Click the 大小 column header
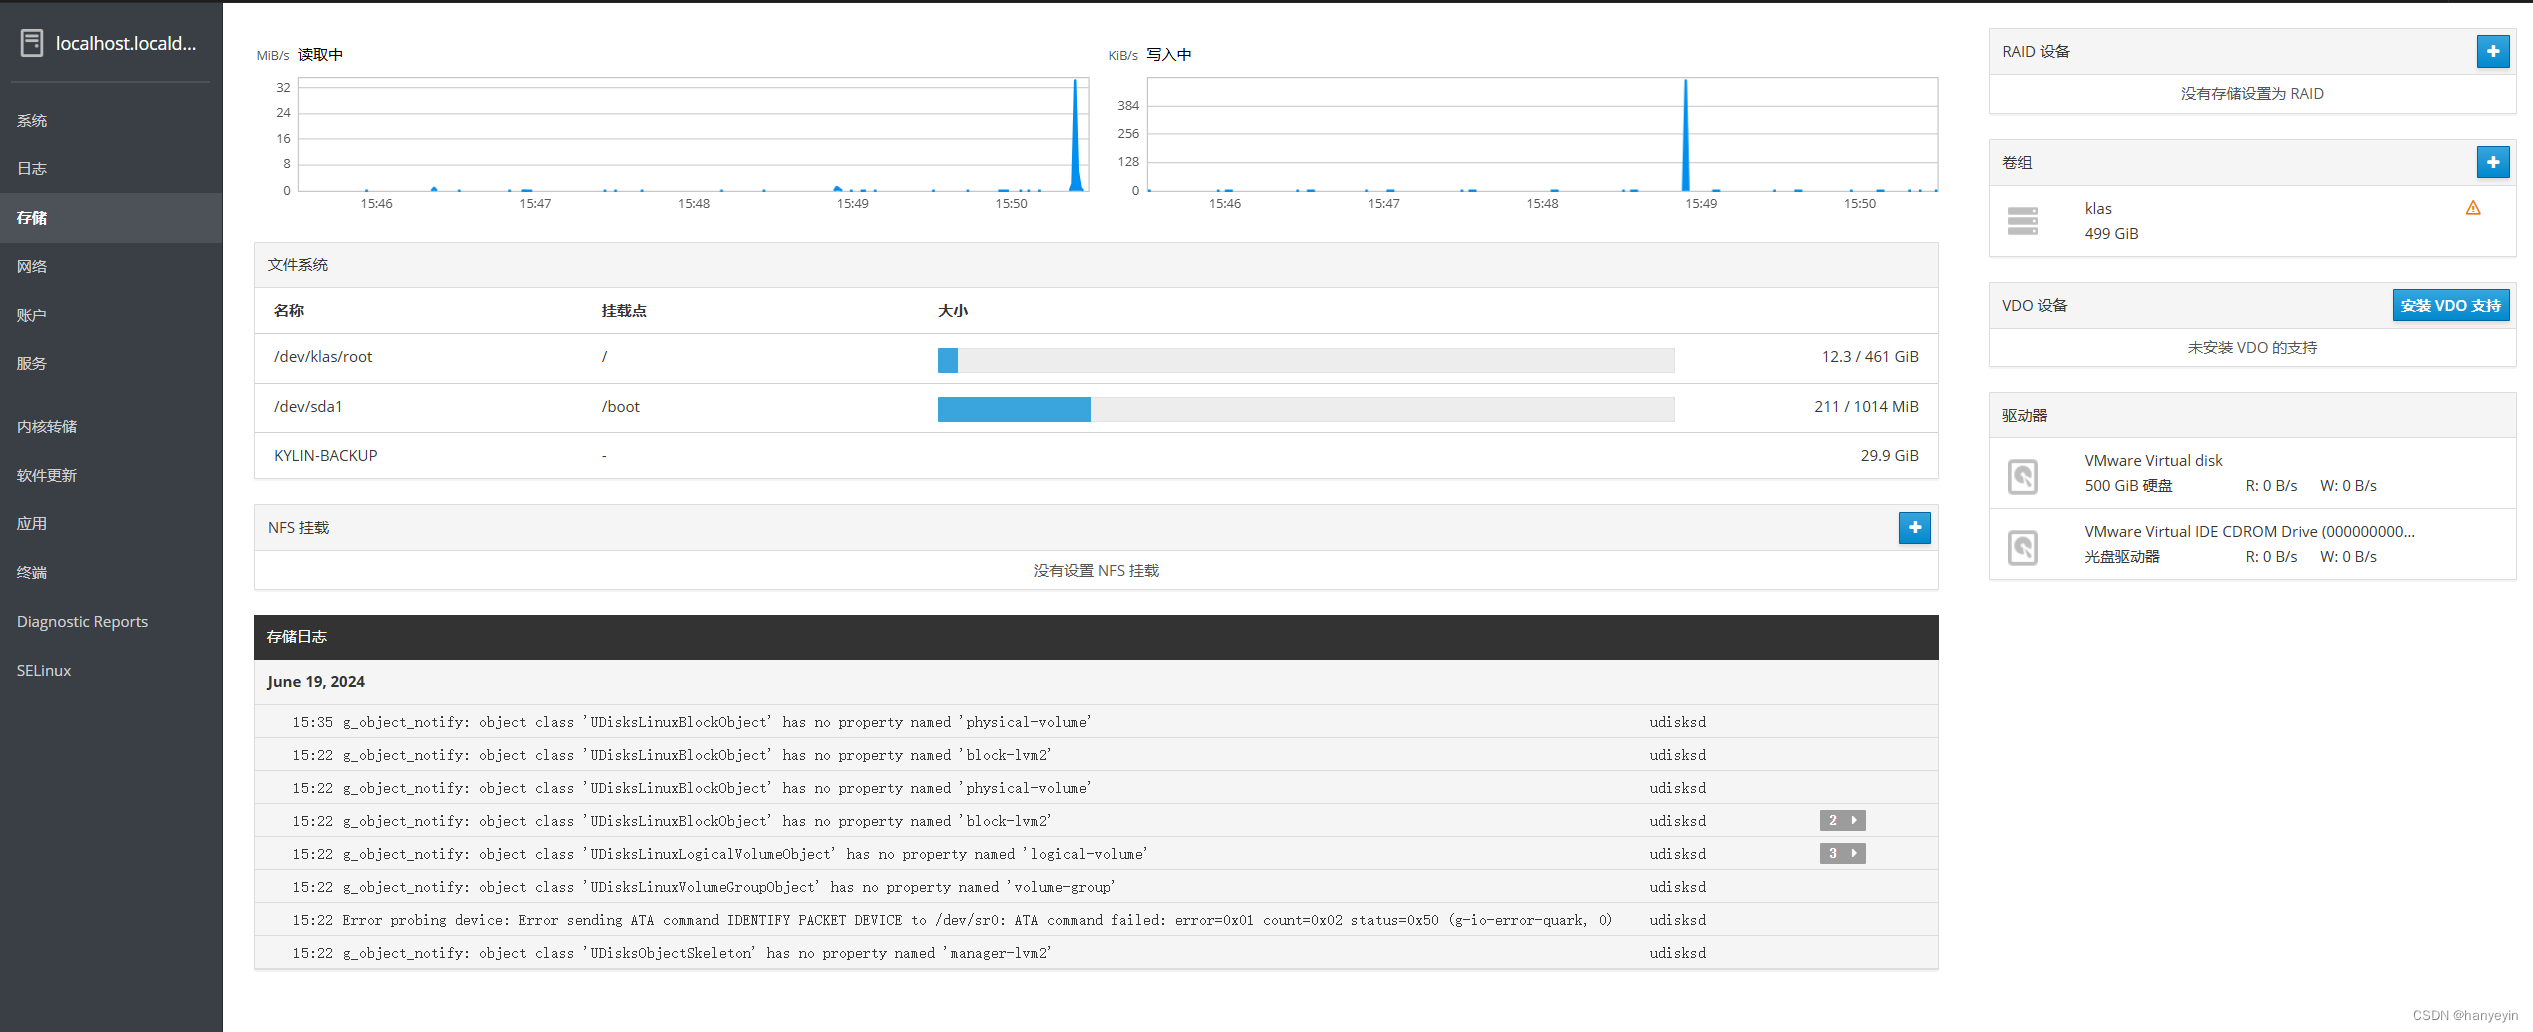The image size is (2533, 1032). point(953,311)
